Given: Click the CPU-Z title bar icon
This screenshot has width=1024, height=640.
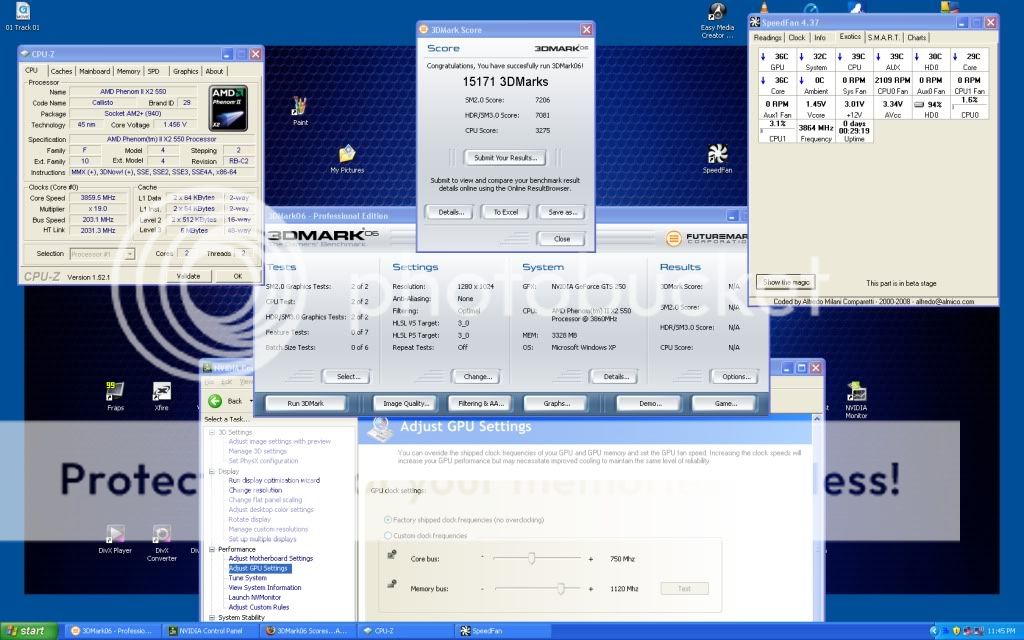Looking at the screenshot, I should click(x=25, y=54).
